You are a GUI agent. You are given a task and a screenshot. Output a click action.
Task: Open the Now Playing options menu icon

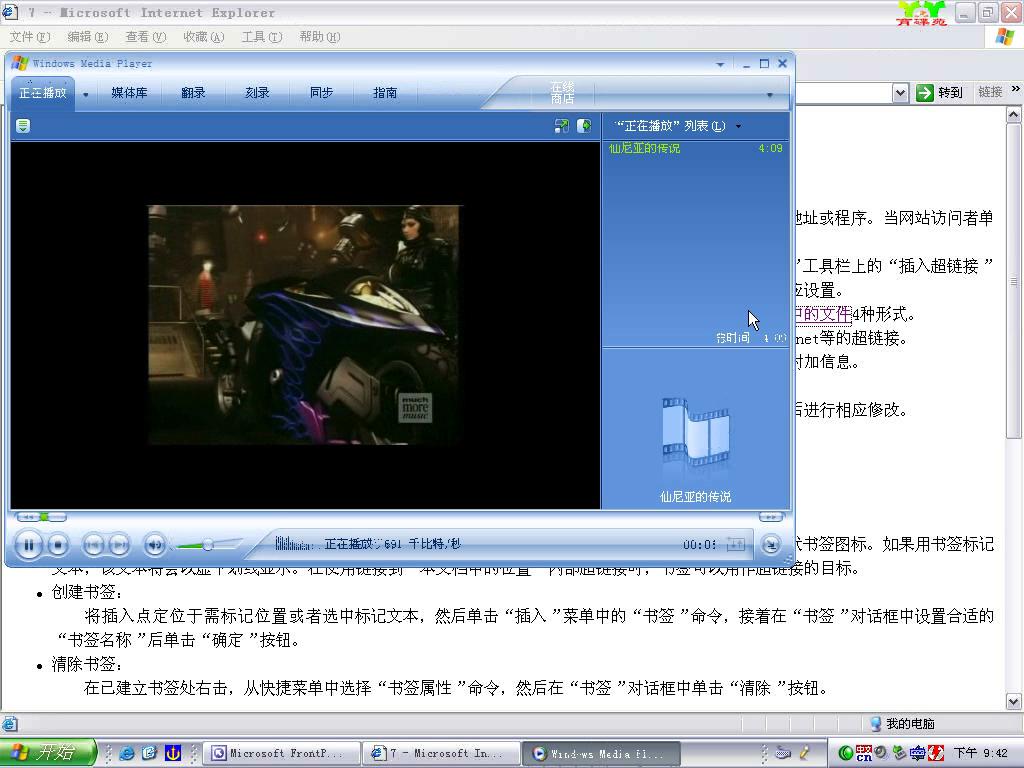pos(23,126)
